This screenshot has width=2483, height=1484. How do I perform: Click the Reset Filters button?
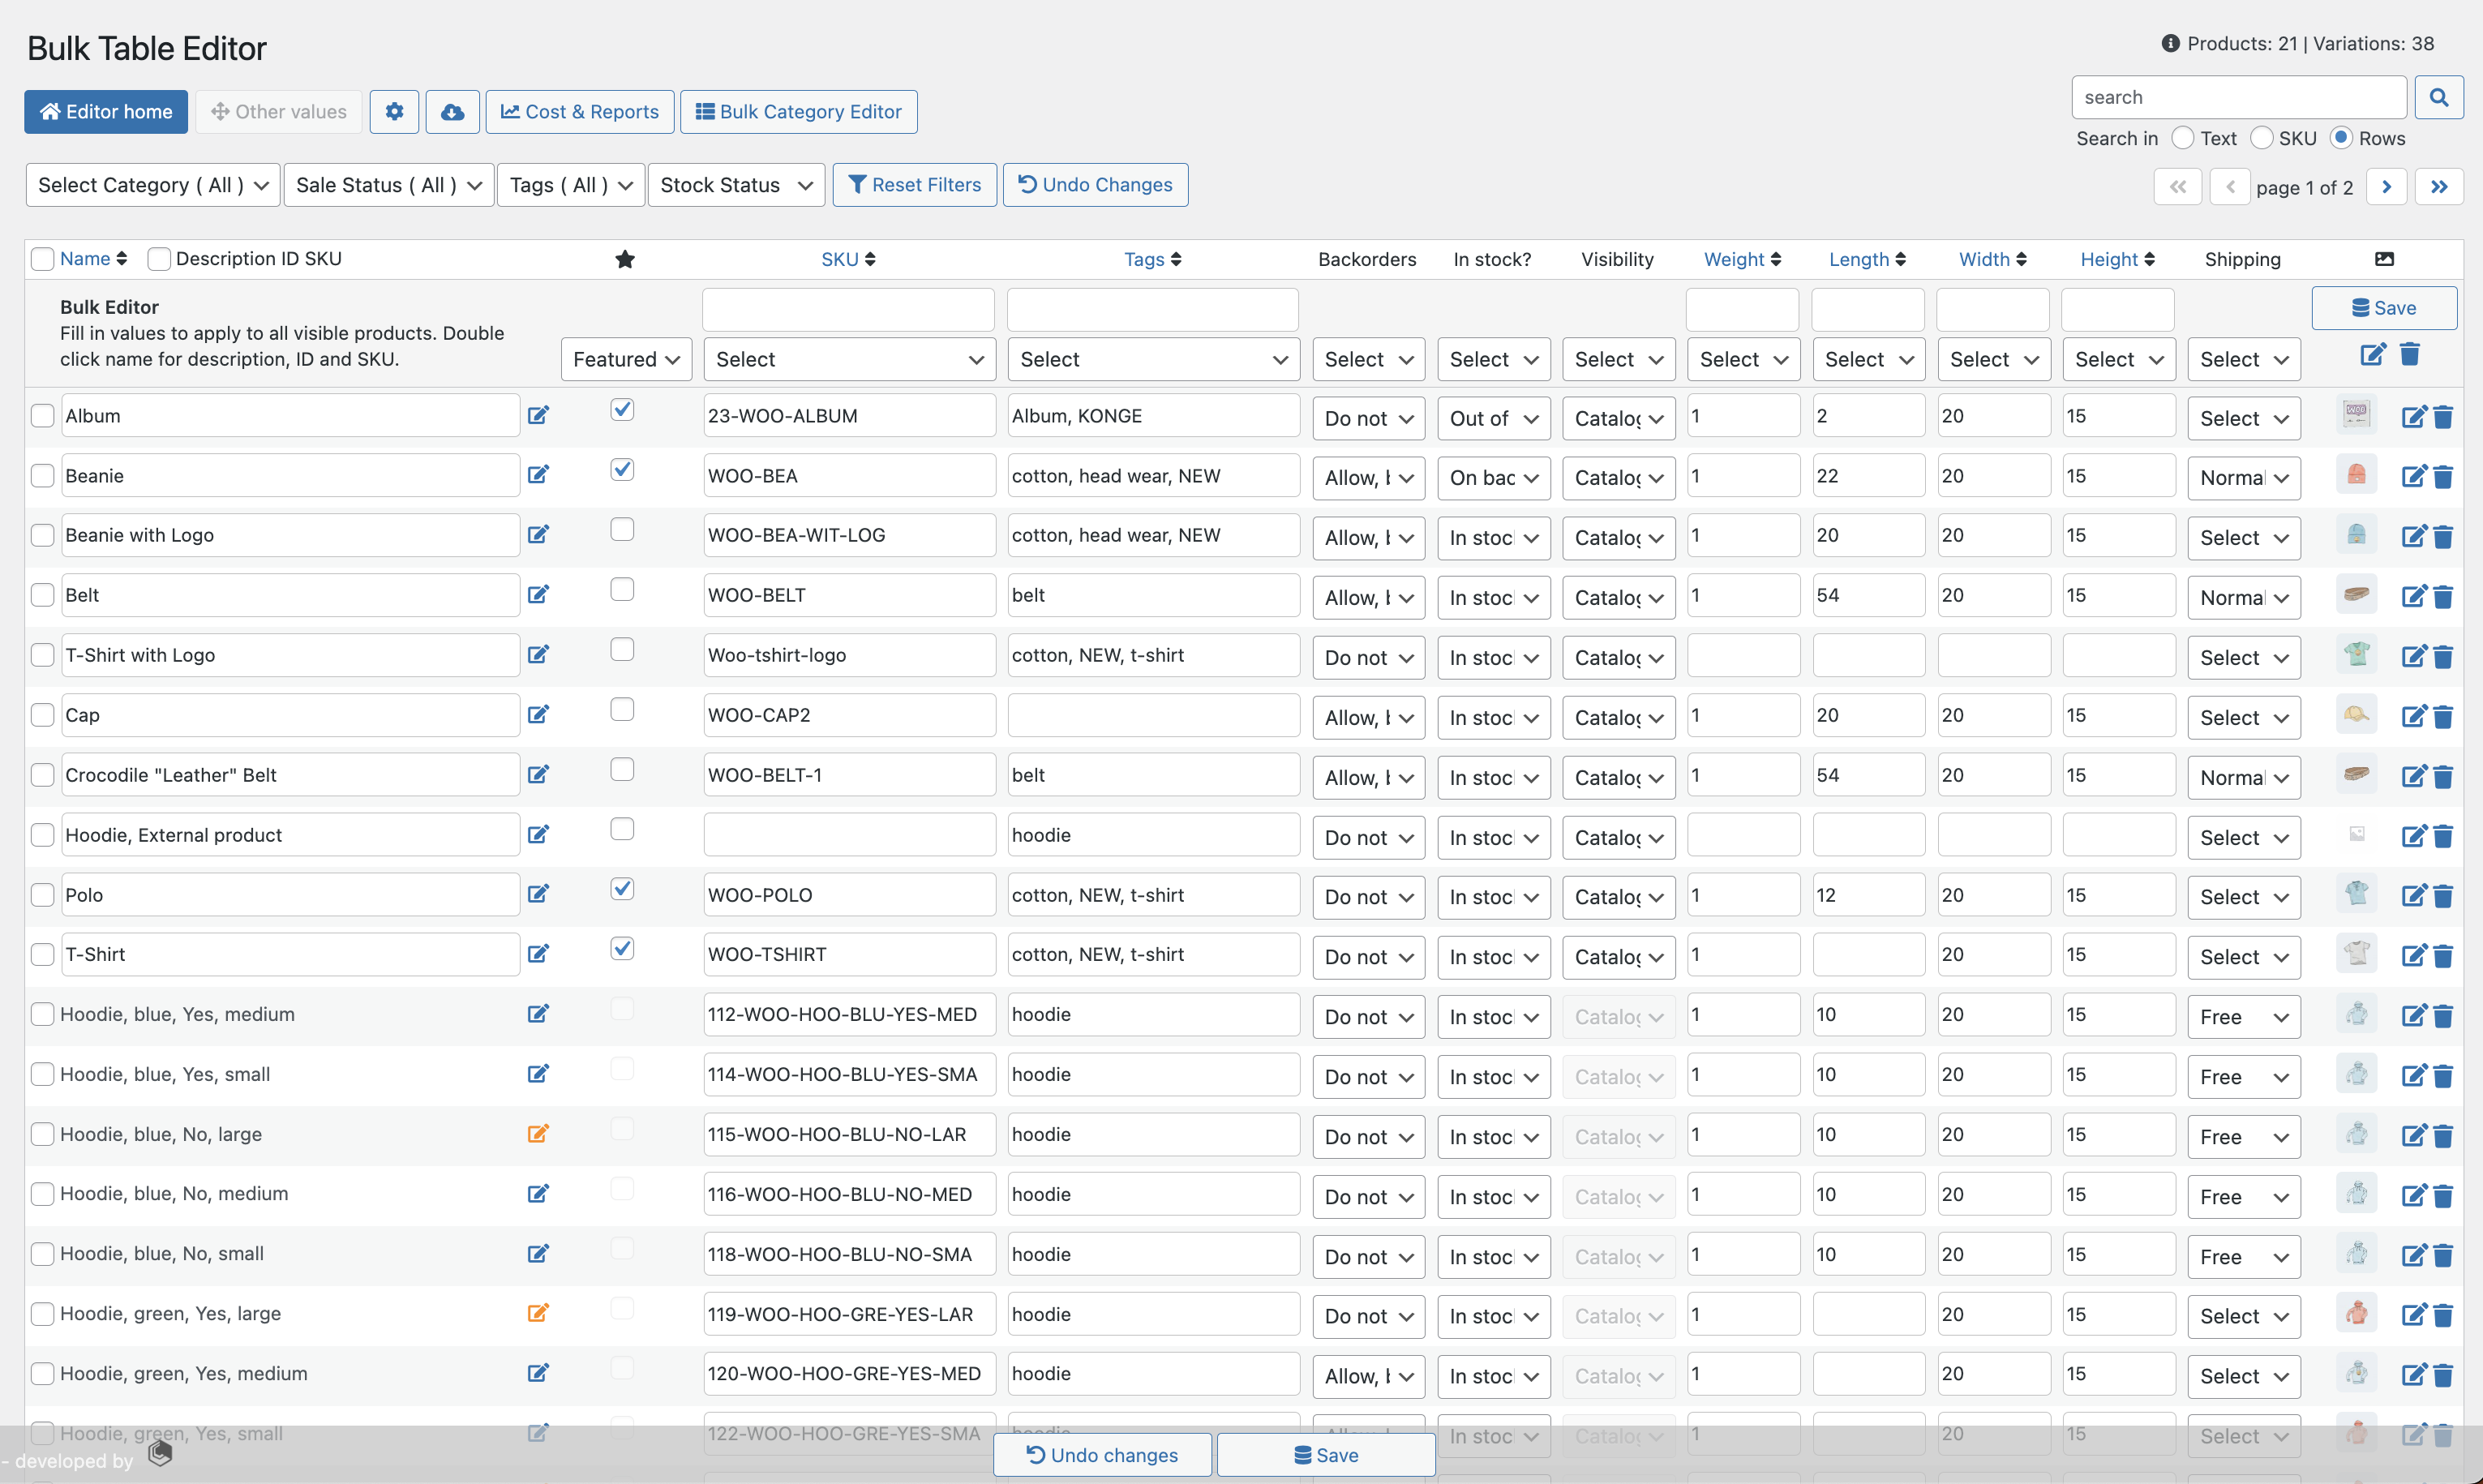[913, 184]
